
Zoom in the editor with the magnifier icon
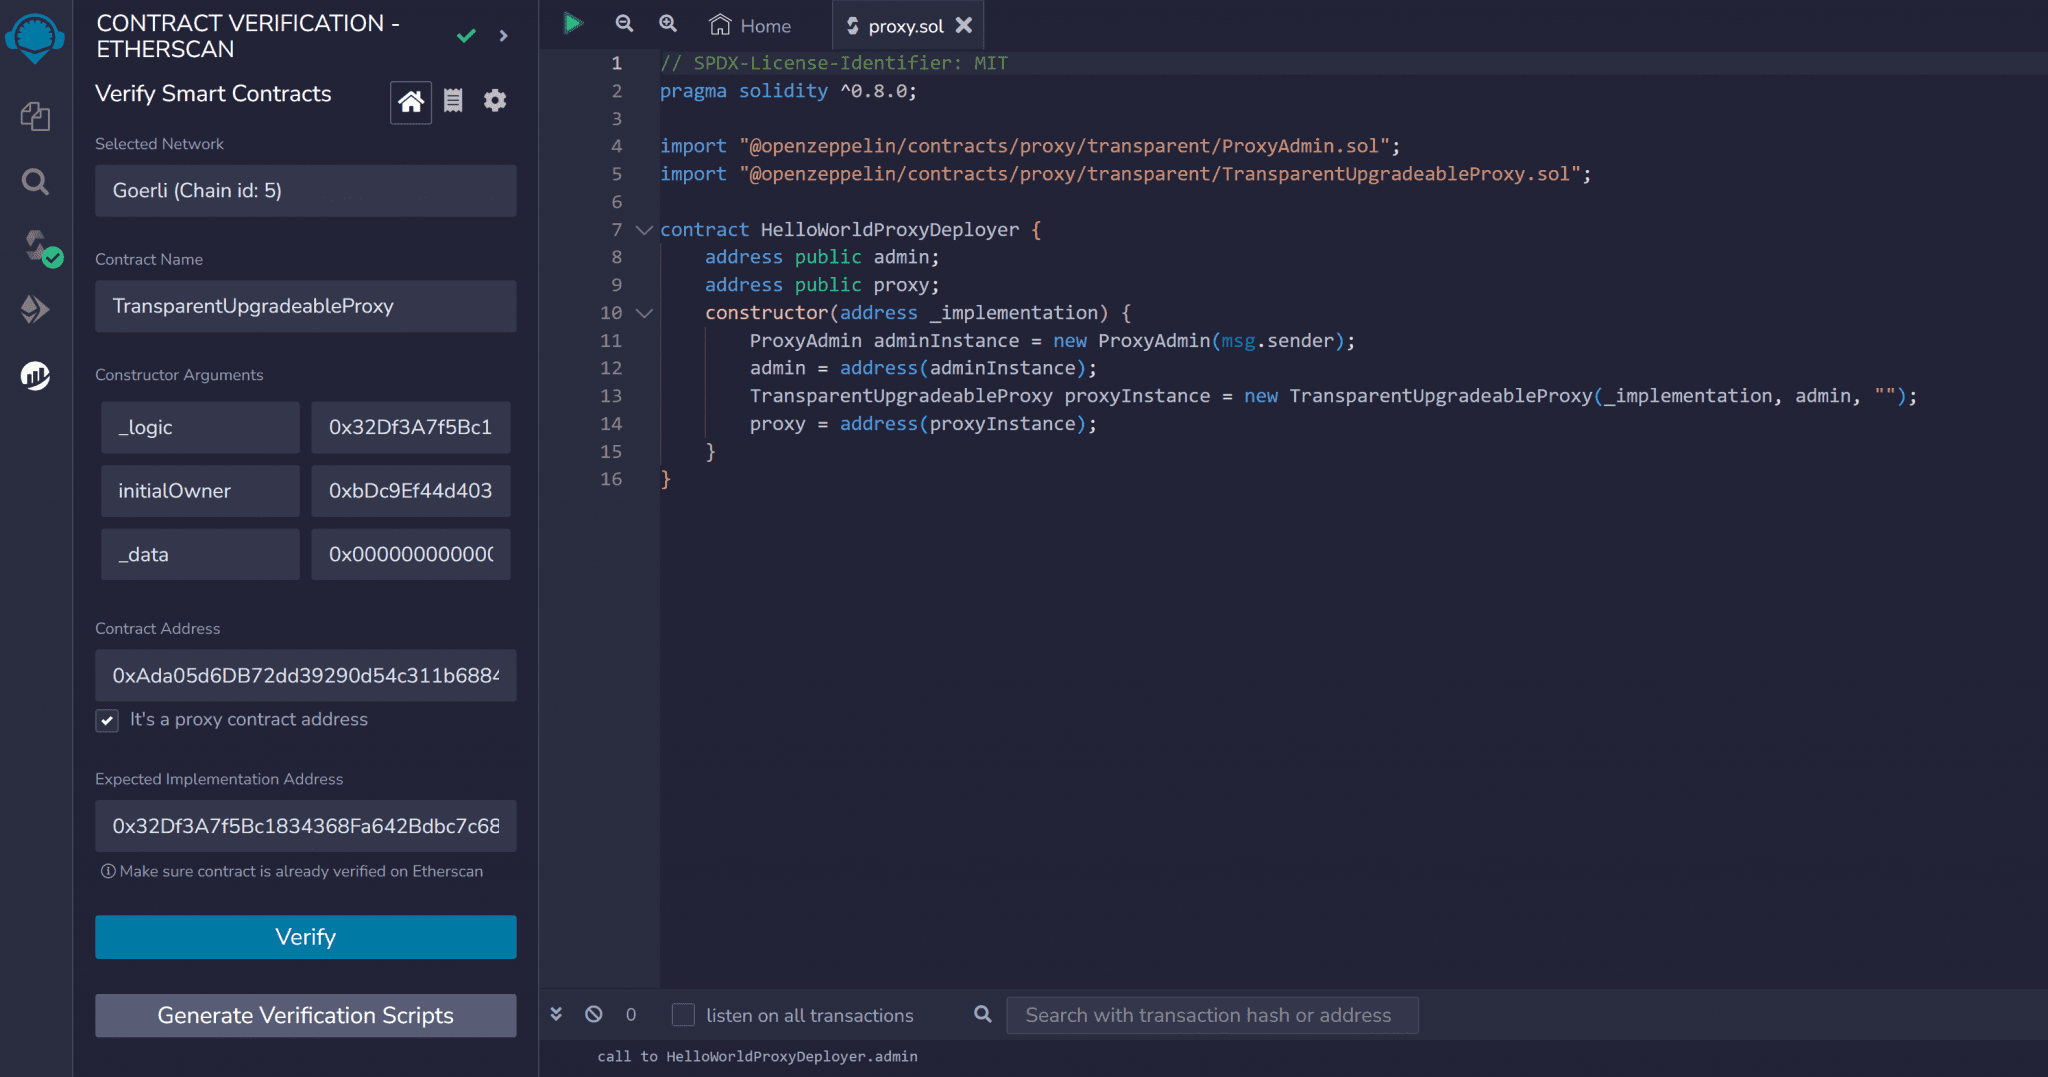point(667,23)
